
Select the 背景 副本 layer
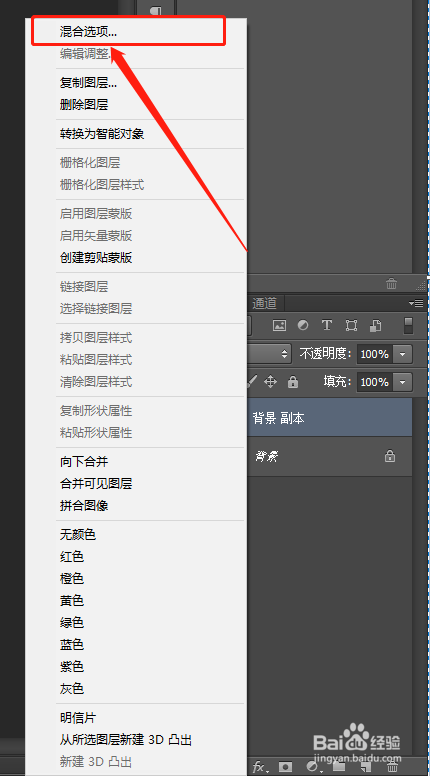[329, 418]
